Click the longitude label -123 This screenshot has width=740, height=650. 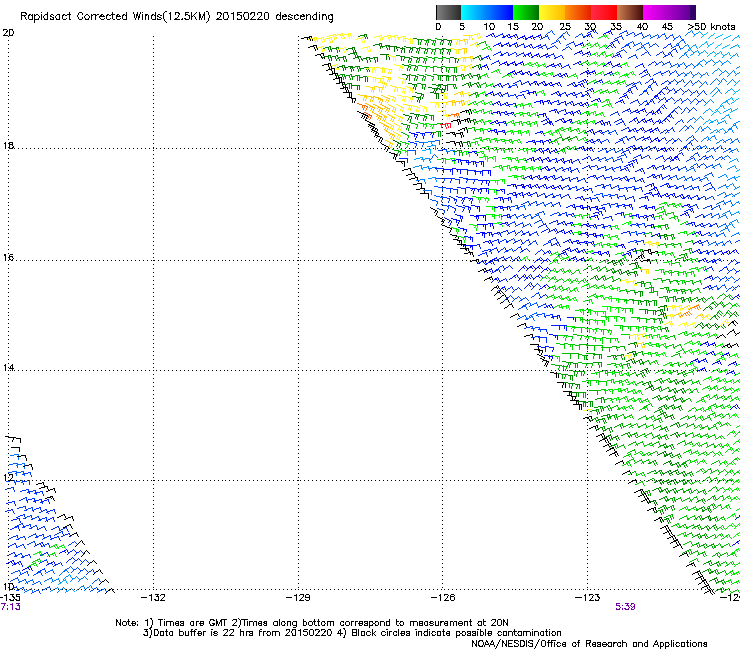(x=588, y=598)
